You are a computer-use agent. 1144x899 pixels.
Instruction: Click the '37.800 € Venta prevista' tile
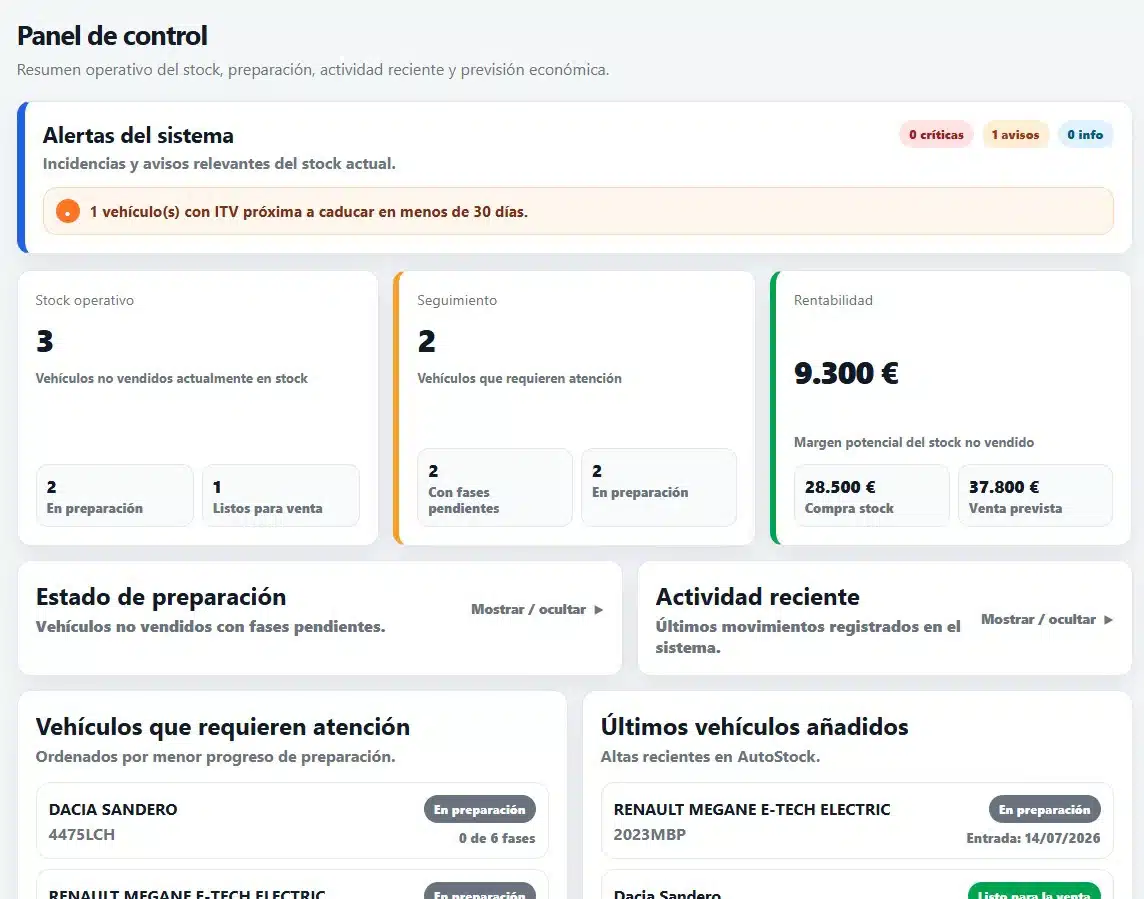pos(1035,495)
